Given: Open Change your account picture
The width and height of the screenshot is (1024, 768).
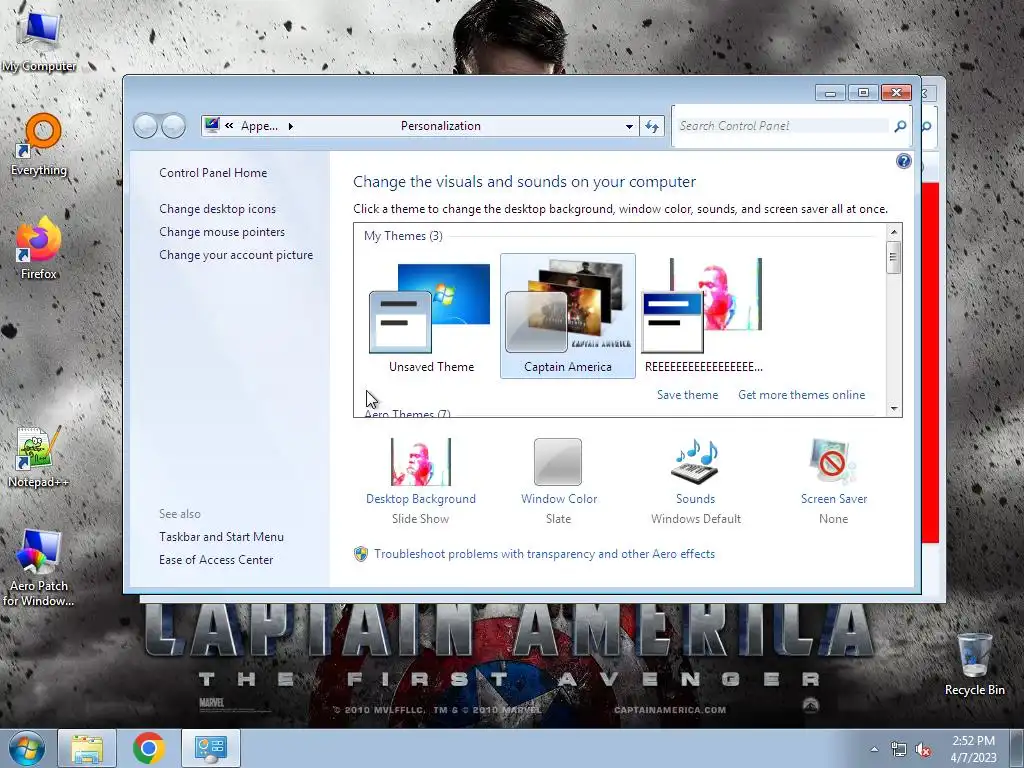Looking at the screenshot, I should (236, 255).
